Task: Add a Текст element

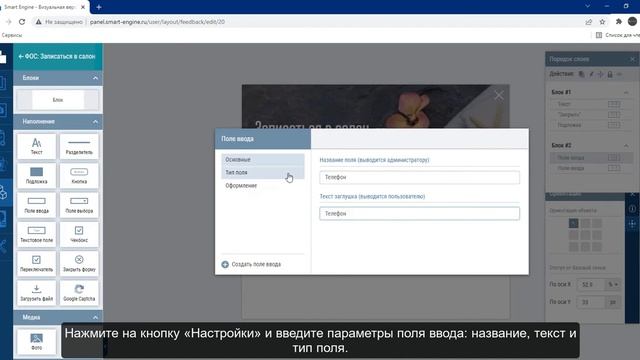Action: 36,146
